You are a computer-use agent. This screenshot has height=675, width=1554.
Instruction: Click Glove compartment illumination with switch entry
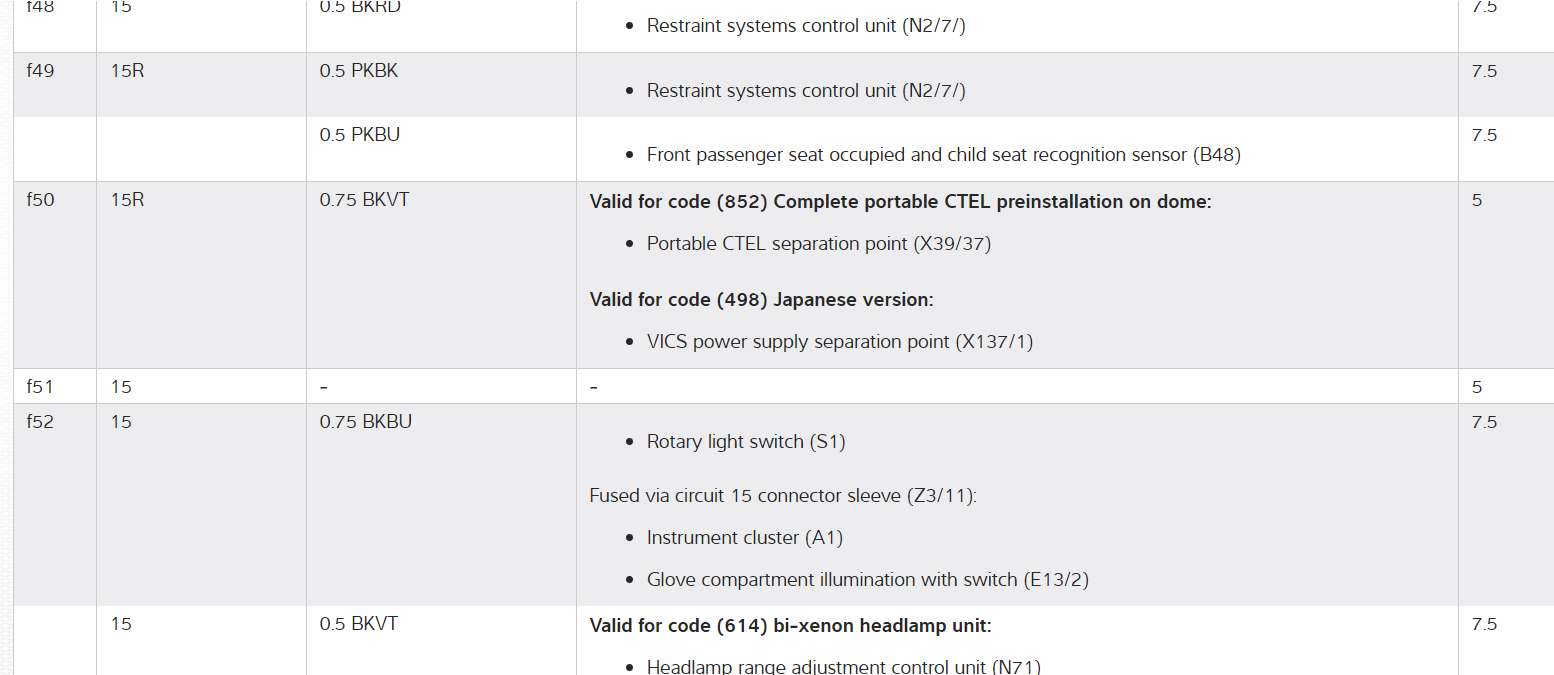pos(867,580)
